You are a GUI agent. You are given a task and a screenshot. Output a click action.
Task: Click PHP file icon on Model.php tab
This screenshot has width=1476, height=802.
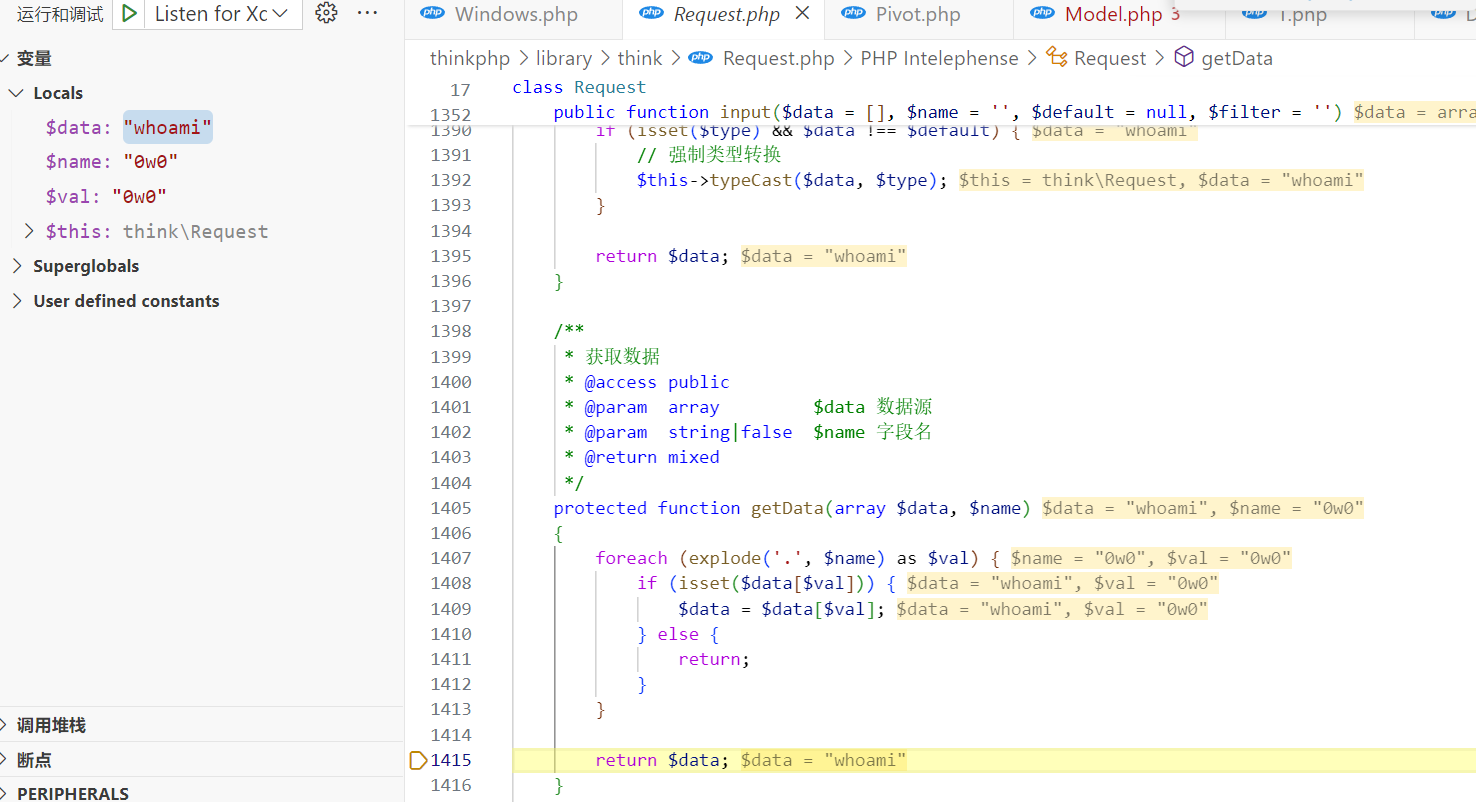pyautogui.click(x=1043, y=13)
